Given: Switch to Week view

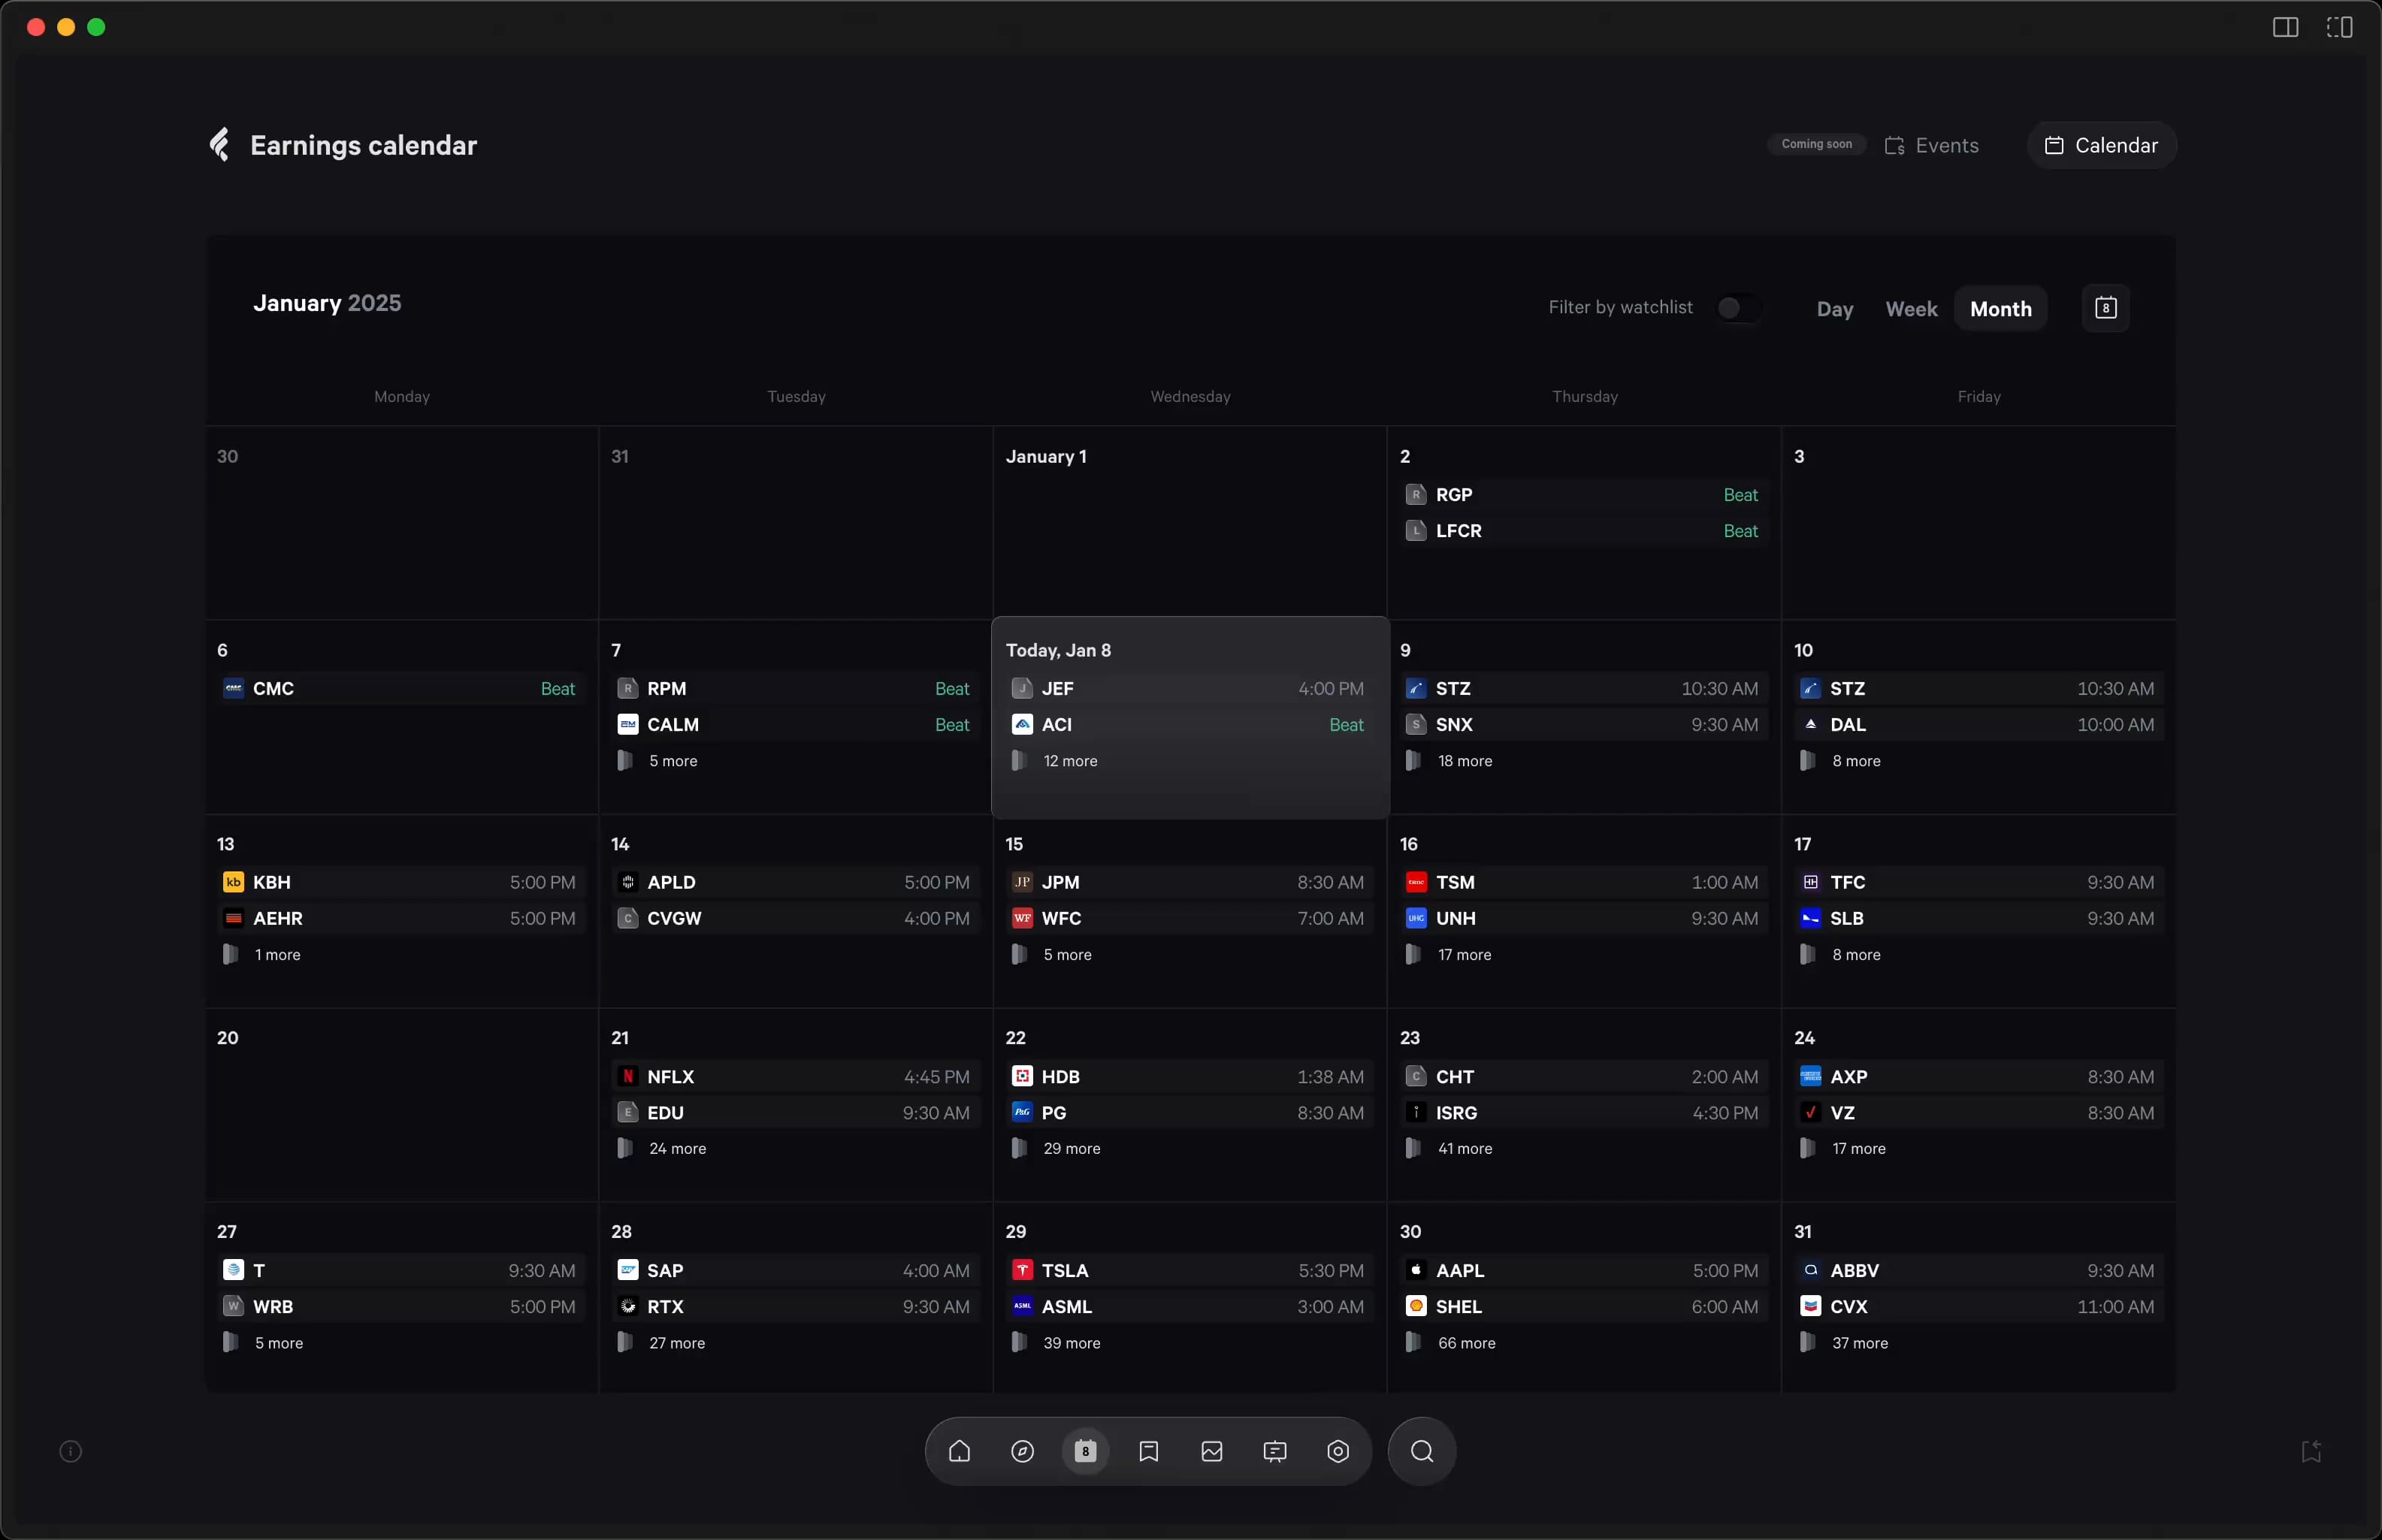Looking at the screenshot, I should coord(1910,309).
